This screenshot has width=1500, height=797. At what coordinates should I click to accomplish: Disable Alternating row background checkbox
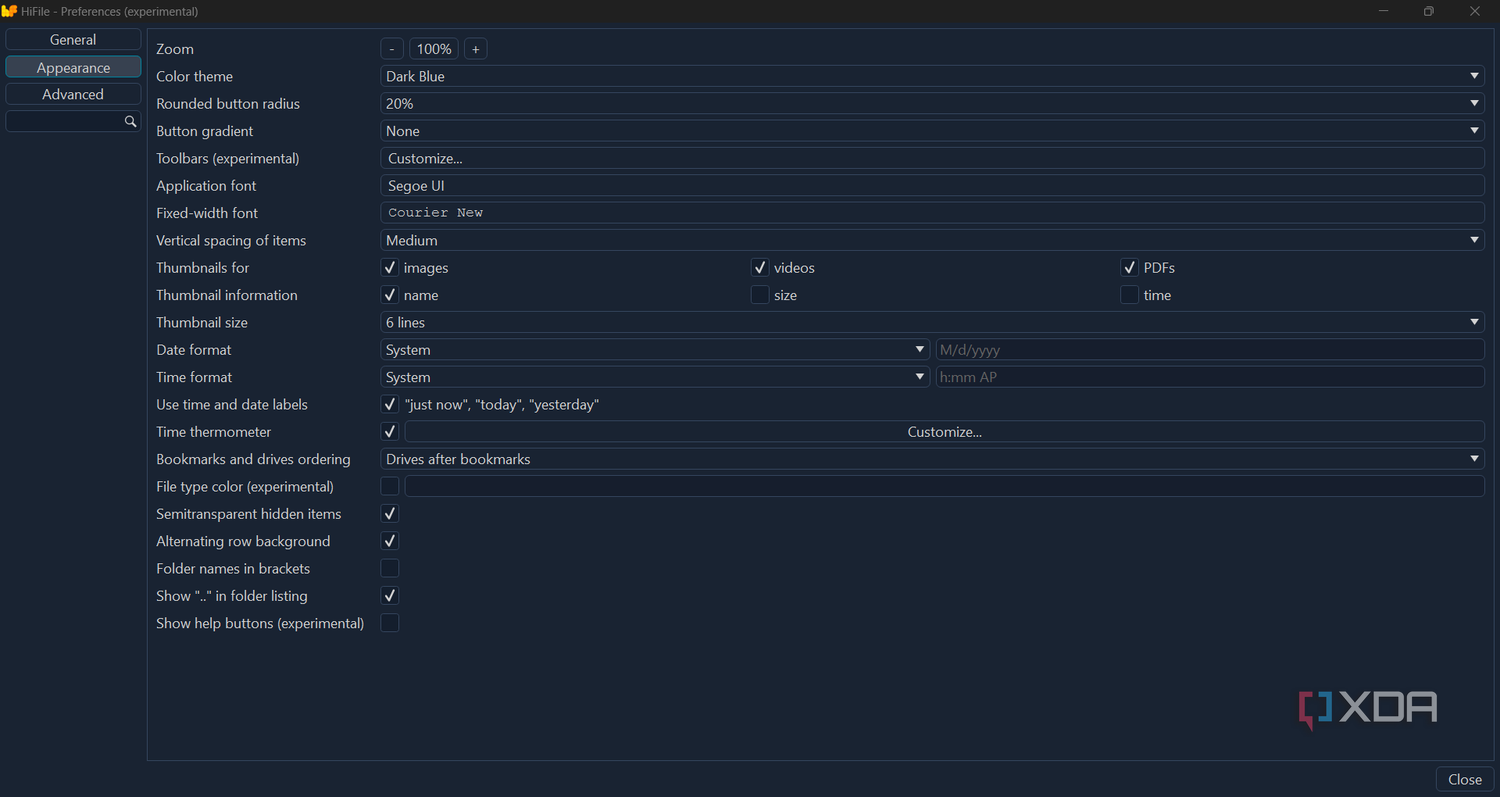tap(390, 541)
